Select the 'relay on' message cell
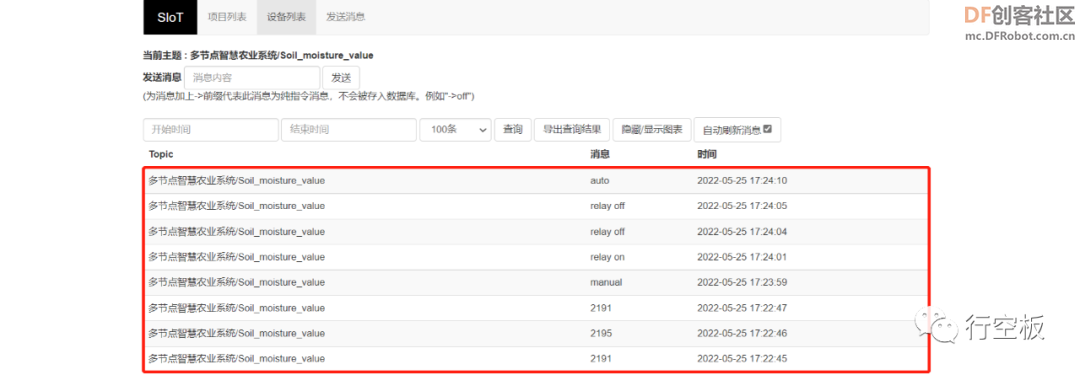 [x=608, y=257]
